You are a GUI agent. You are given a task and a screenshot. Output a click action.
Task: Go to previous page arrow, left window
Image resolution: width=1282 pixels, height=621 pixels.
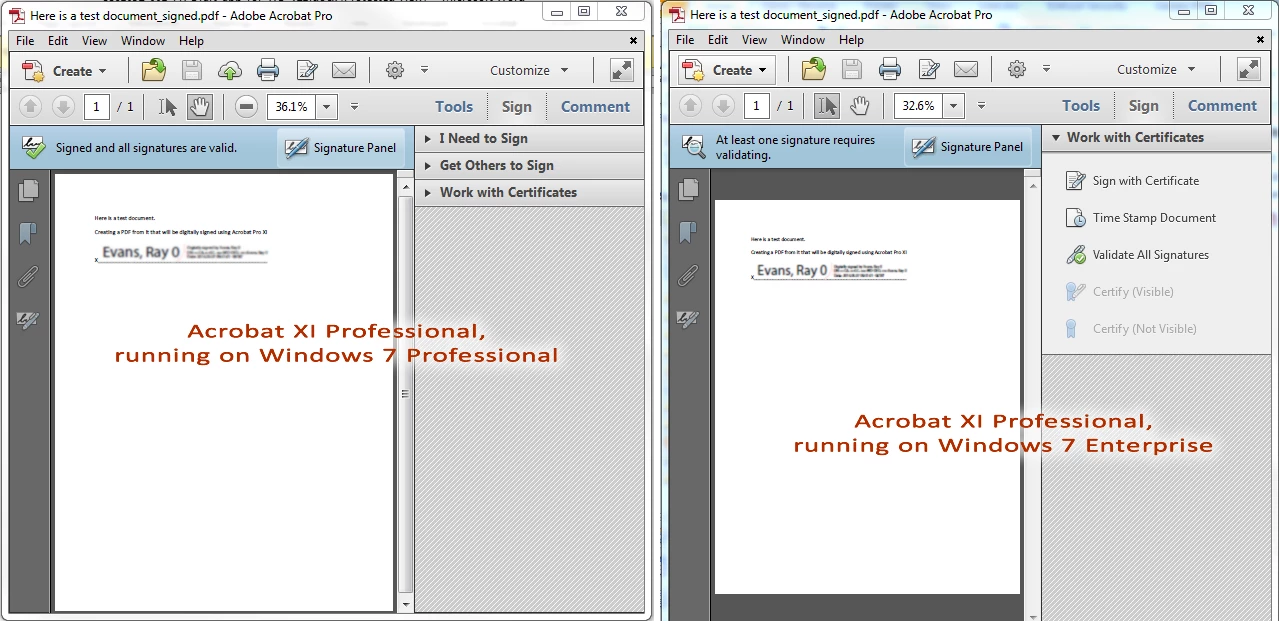coord(30,106)
